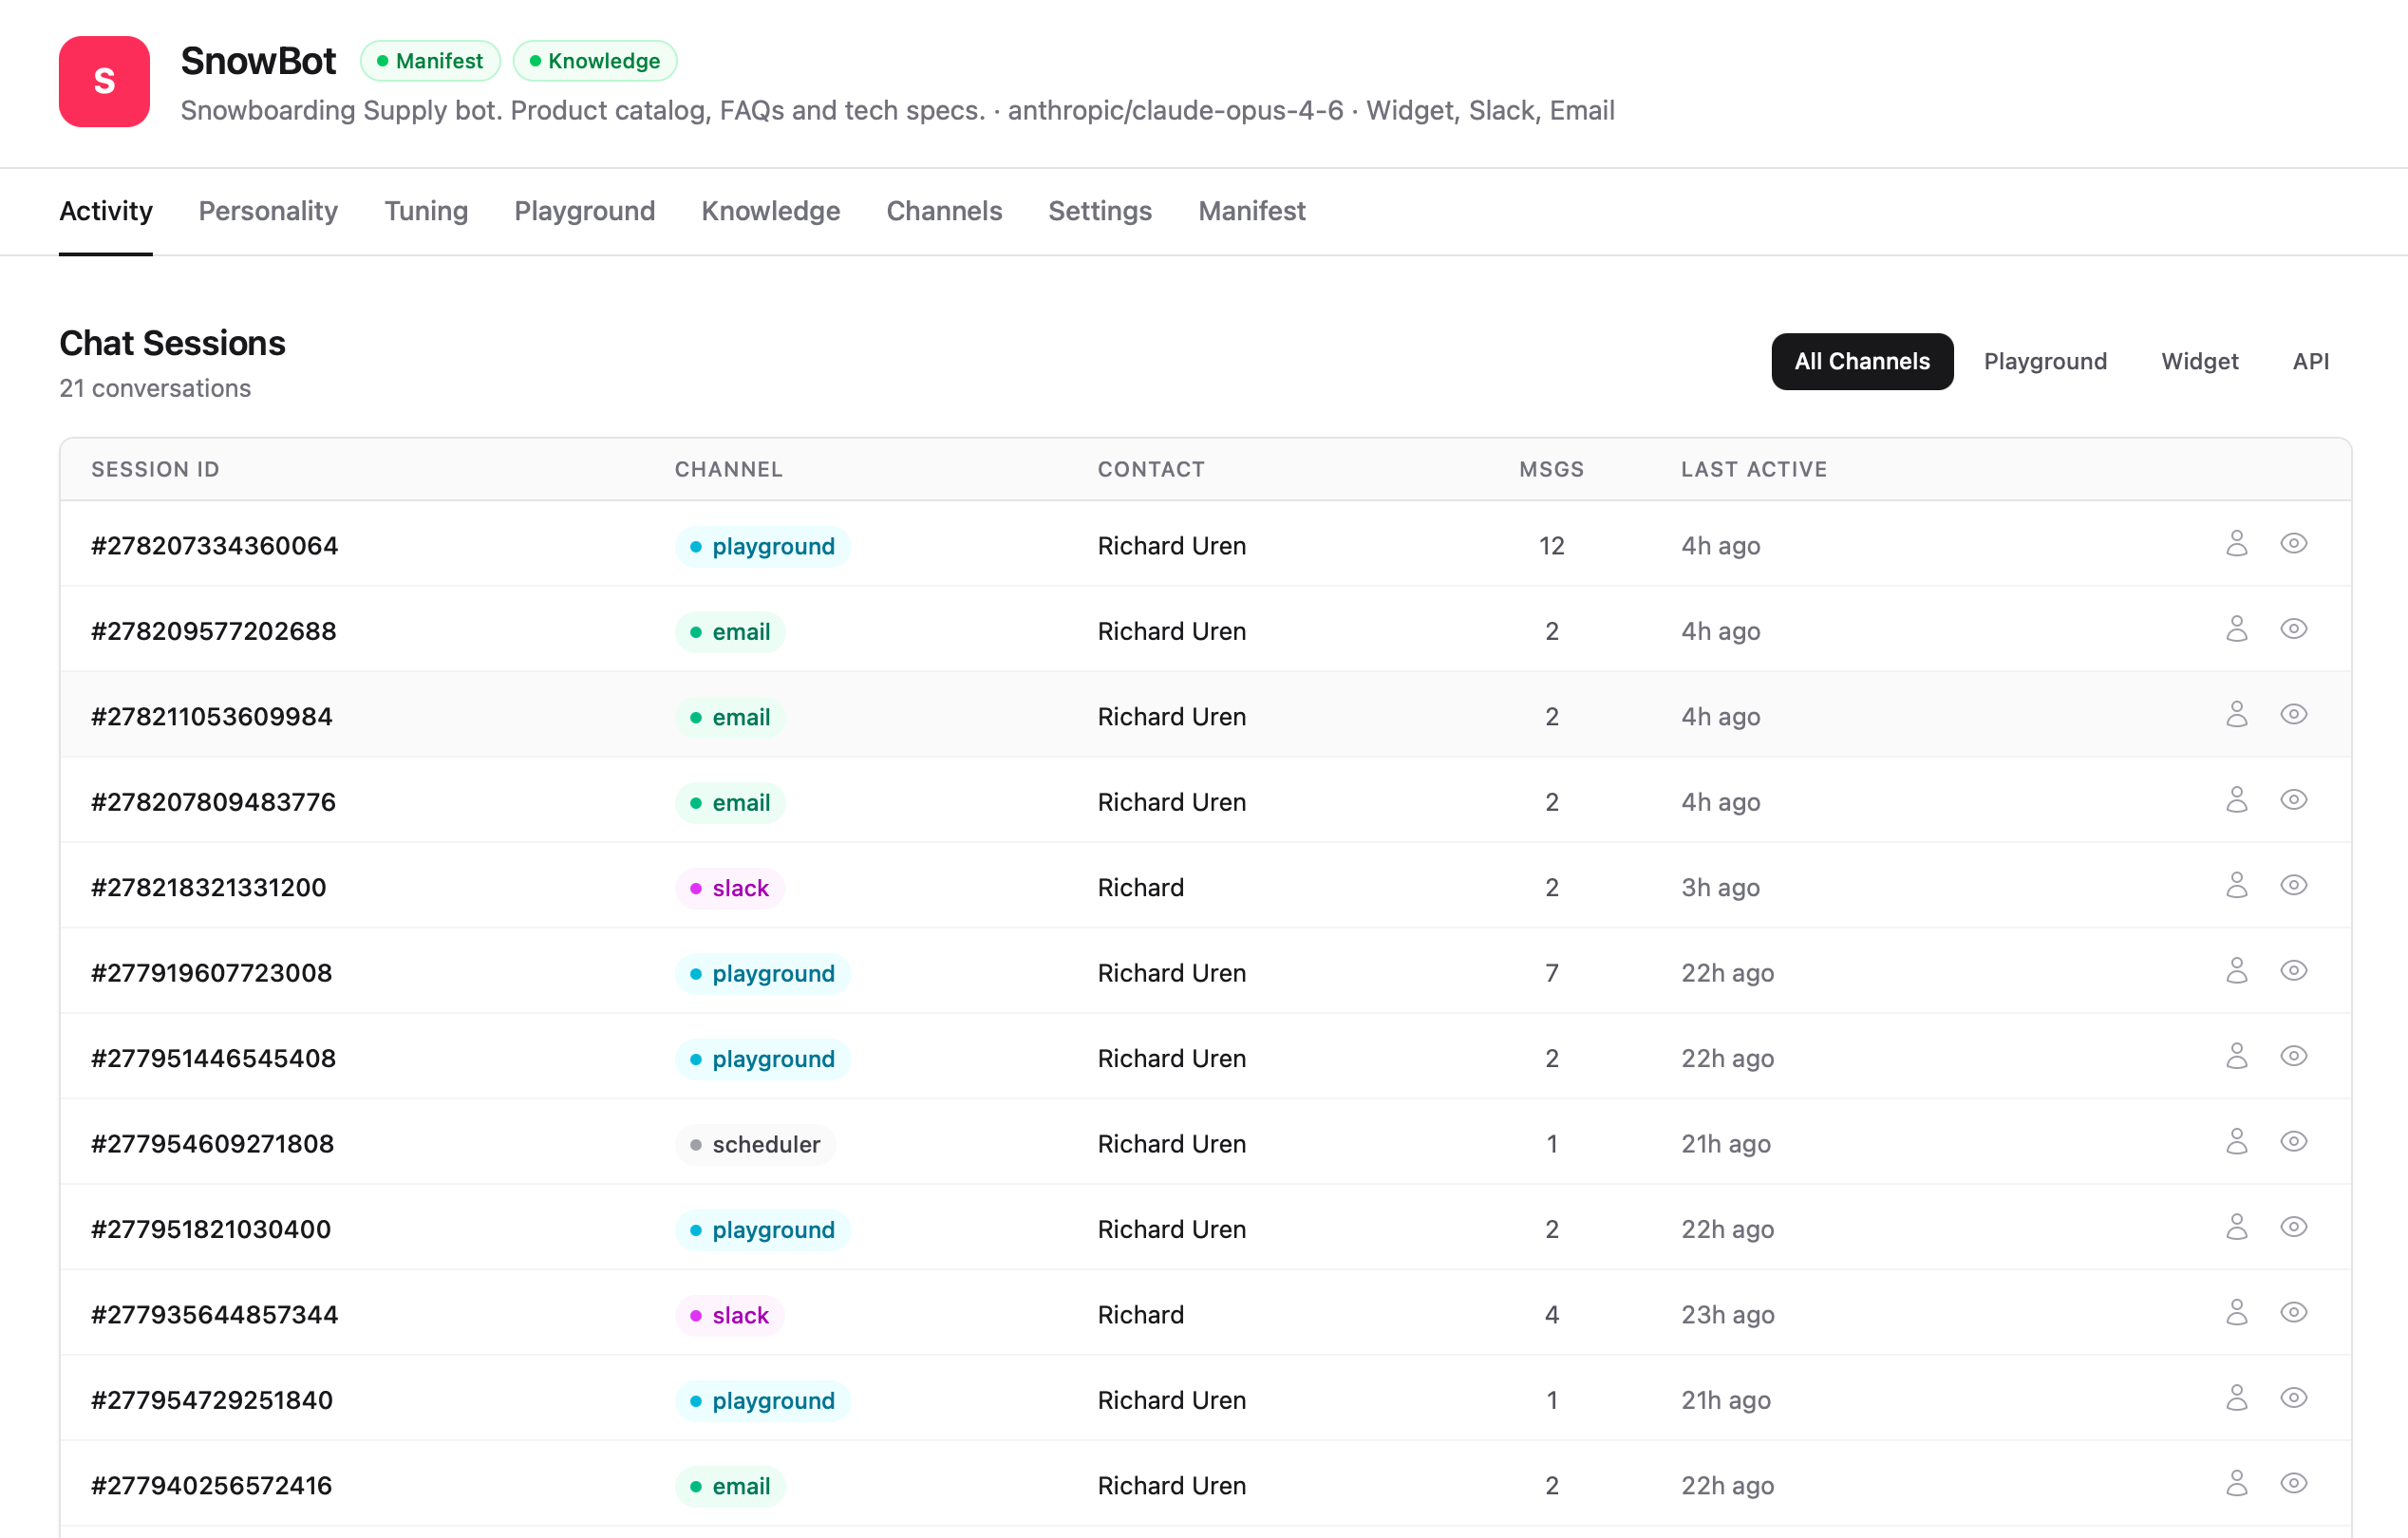View details via eye icon on the slack session #278218321331200
This screenshot has width=2408, height=1538.
(x=2294, y=885)
